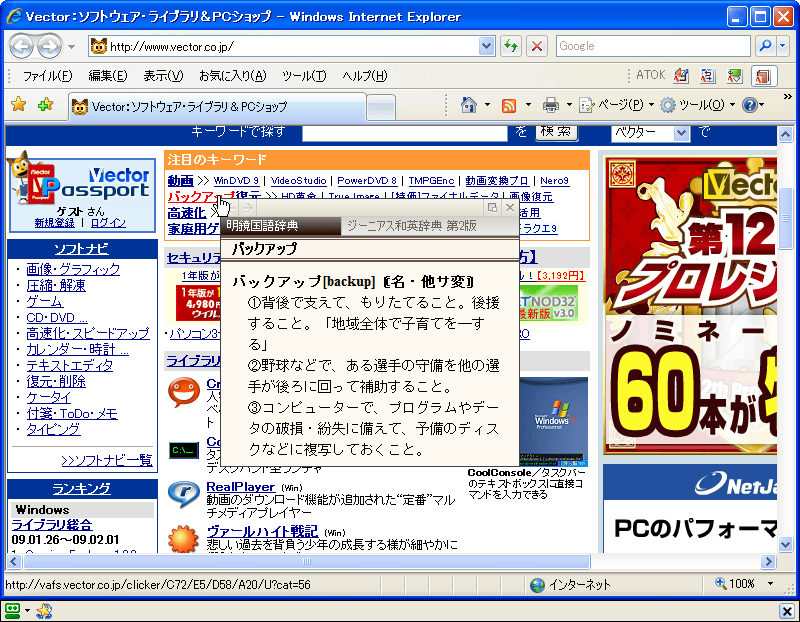Open the Help question mark icon
The height and width of the screenshot is (622, 800).
coord(749,105)
